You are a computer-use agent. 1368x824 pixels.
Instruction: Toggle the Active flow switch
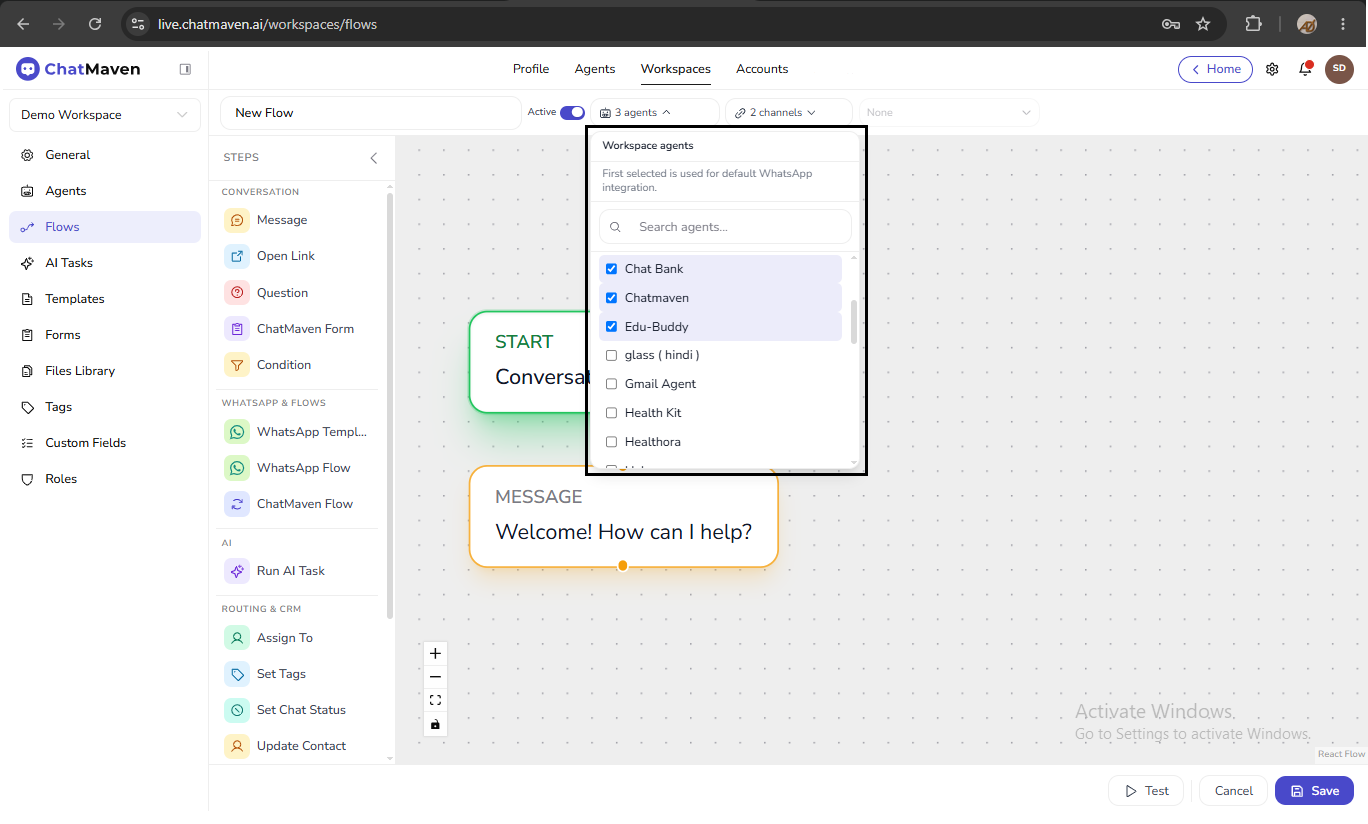click(572, 112)
